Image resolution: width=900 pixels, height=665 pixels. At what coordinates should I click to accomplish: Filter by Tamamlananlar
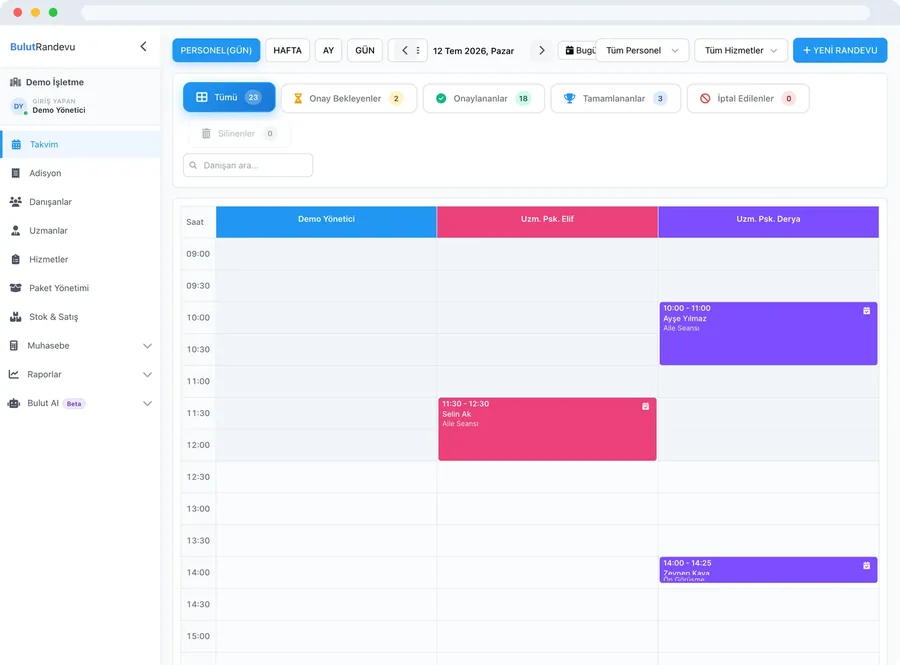coord(615,98)
